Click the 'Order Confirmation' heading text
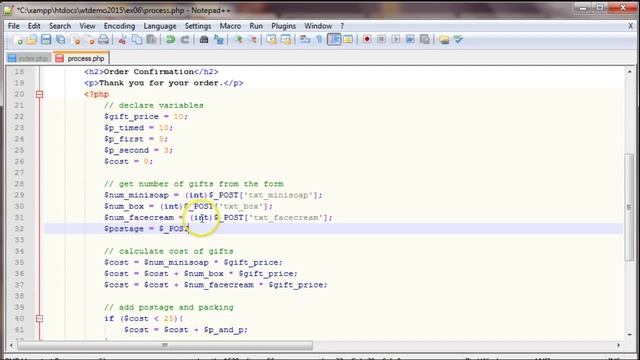Viewport: 640px width, 360px height. click(x=149, y=72)
